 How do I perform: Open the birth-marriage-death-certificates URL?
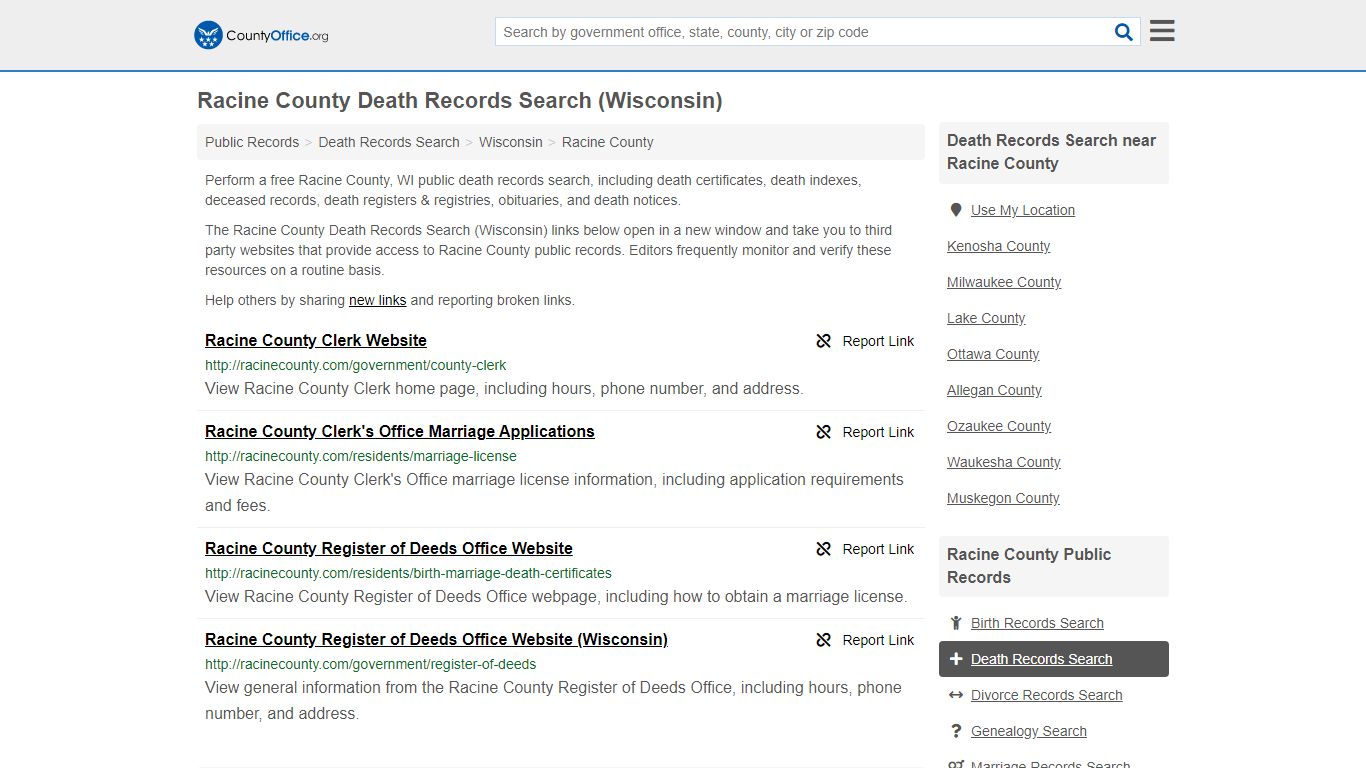pyautogui.click(x=408, y=573)
